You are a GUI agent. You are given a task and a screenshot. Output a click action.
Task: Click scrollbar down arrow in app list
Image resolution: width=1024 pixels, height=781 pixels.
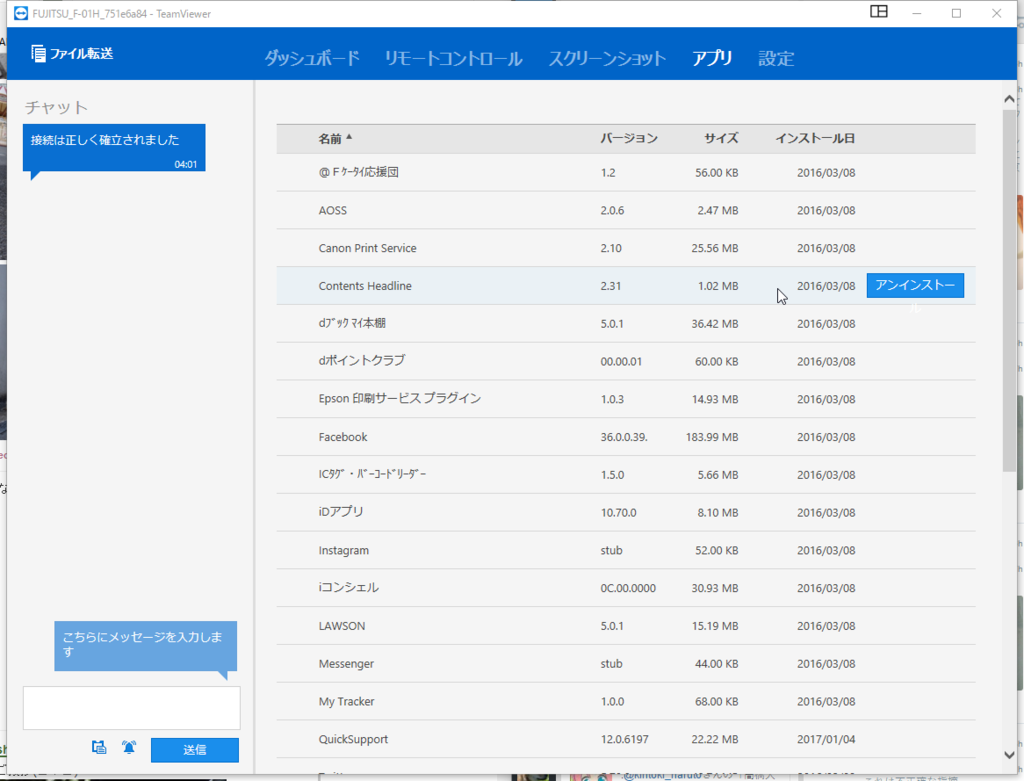1009,754
